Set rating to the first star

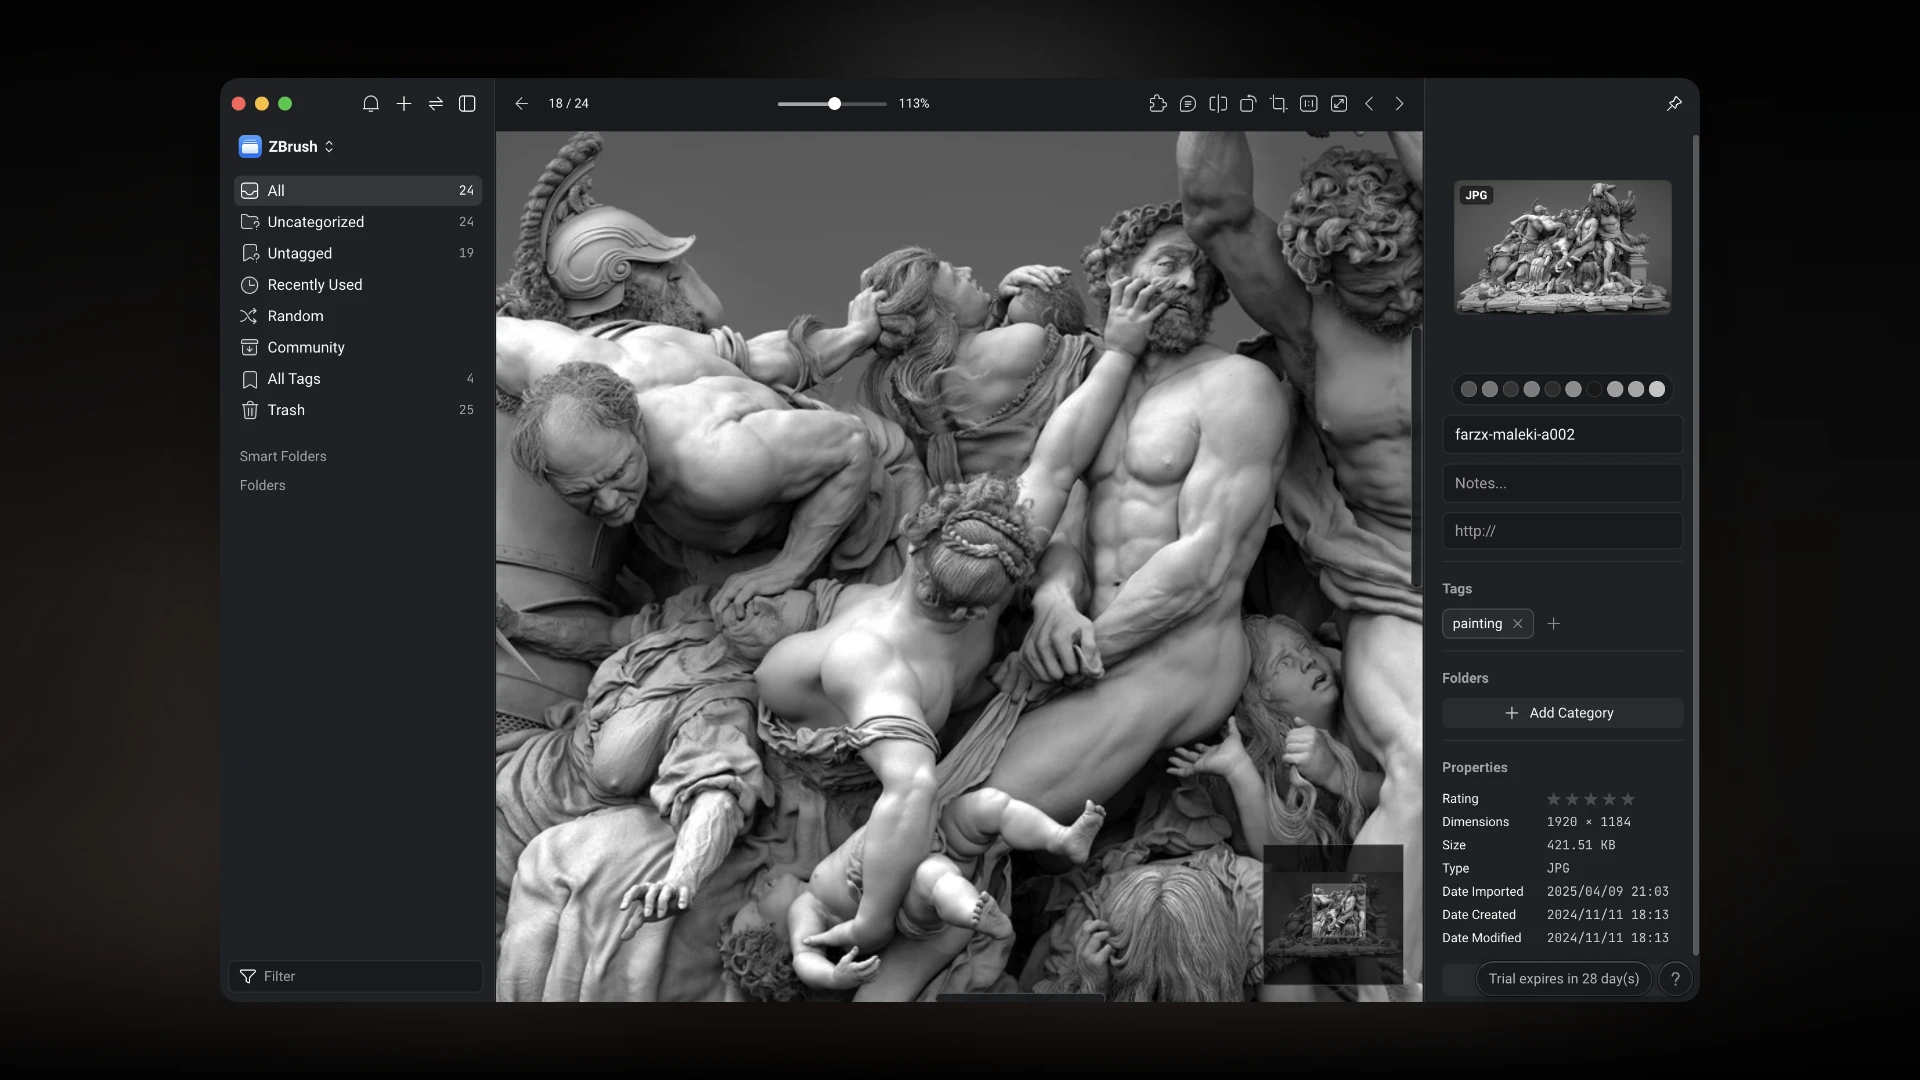click(1553, 799)
